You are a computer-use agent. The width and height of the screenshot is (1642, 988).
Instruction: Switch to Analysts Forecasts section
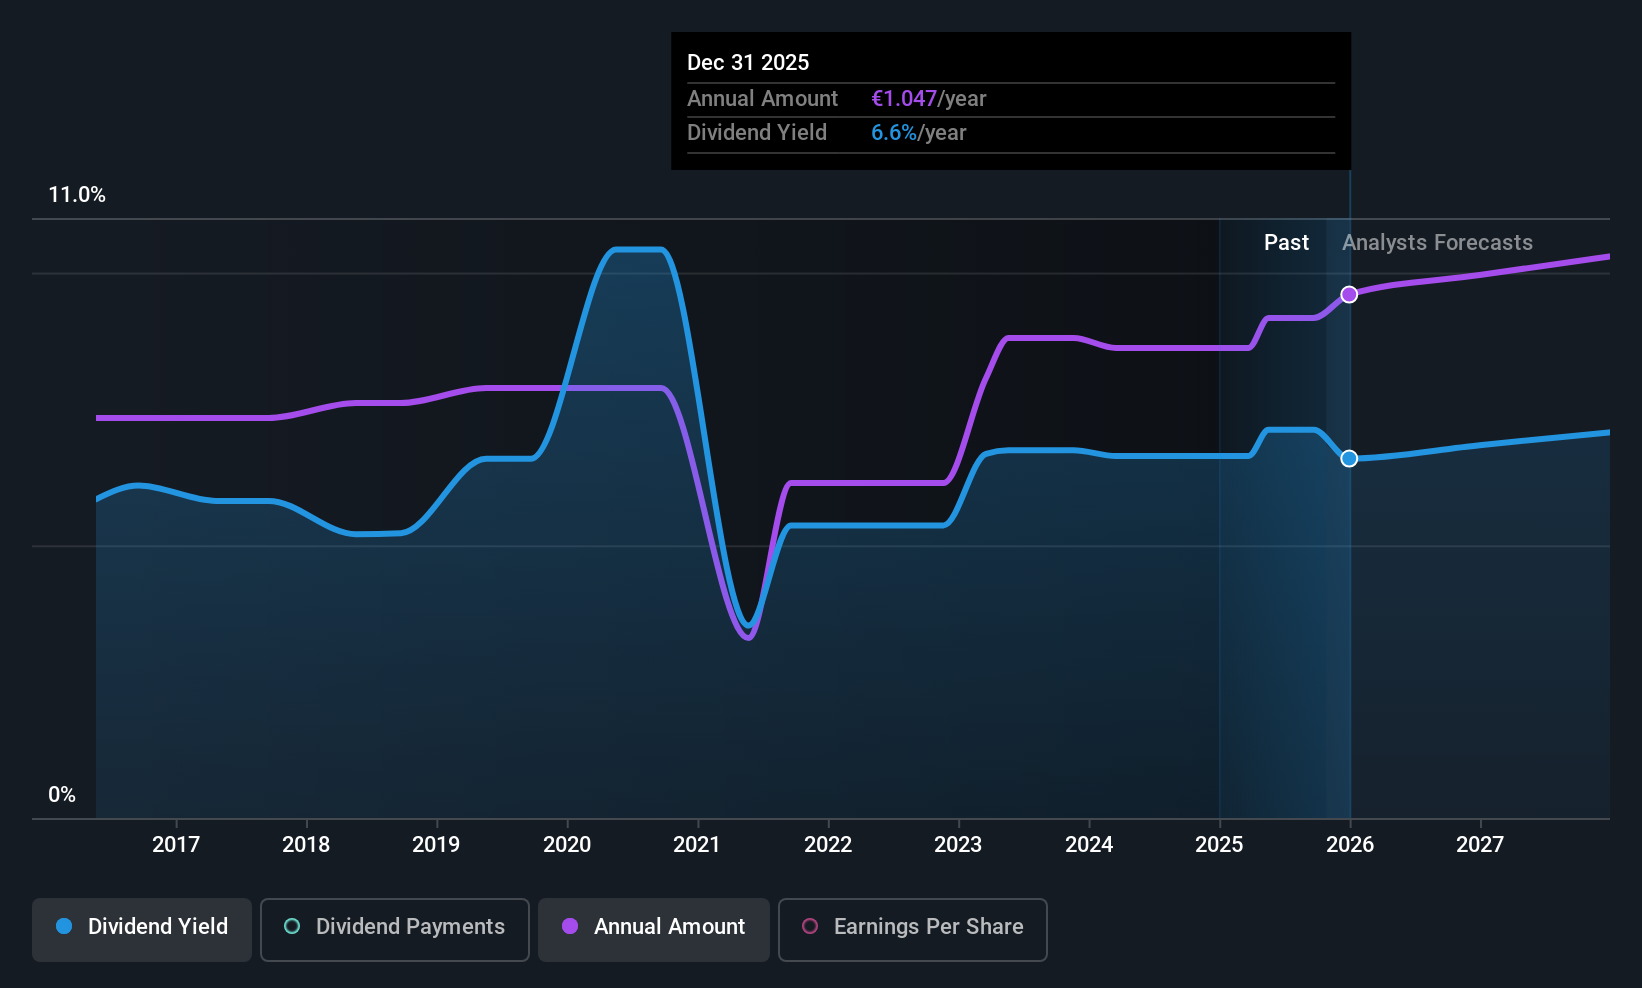click(x=1437, y=242)
